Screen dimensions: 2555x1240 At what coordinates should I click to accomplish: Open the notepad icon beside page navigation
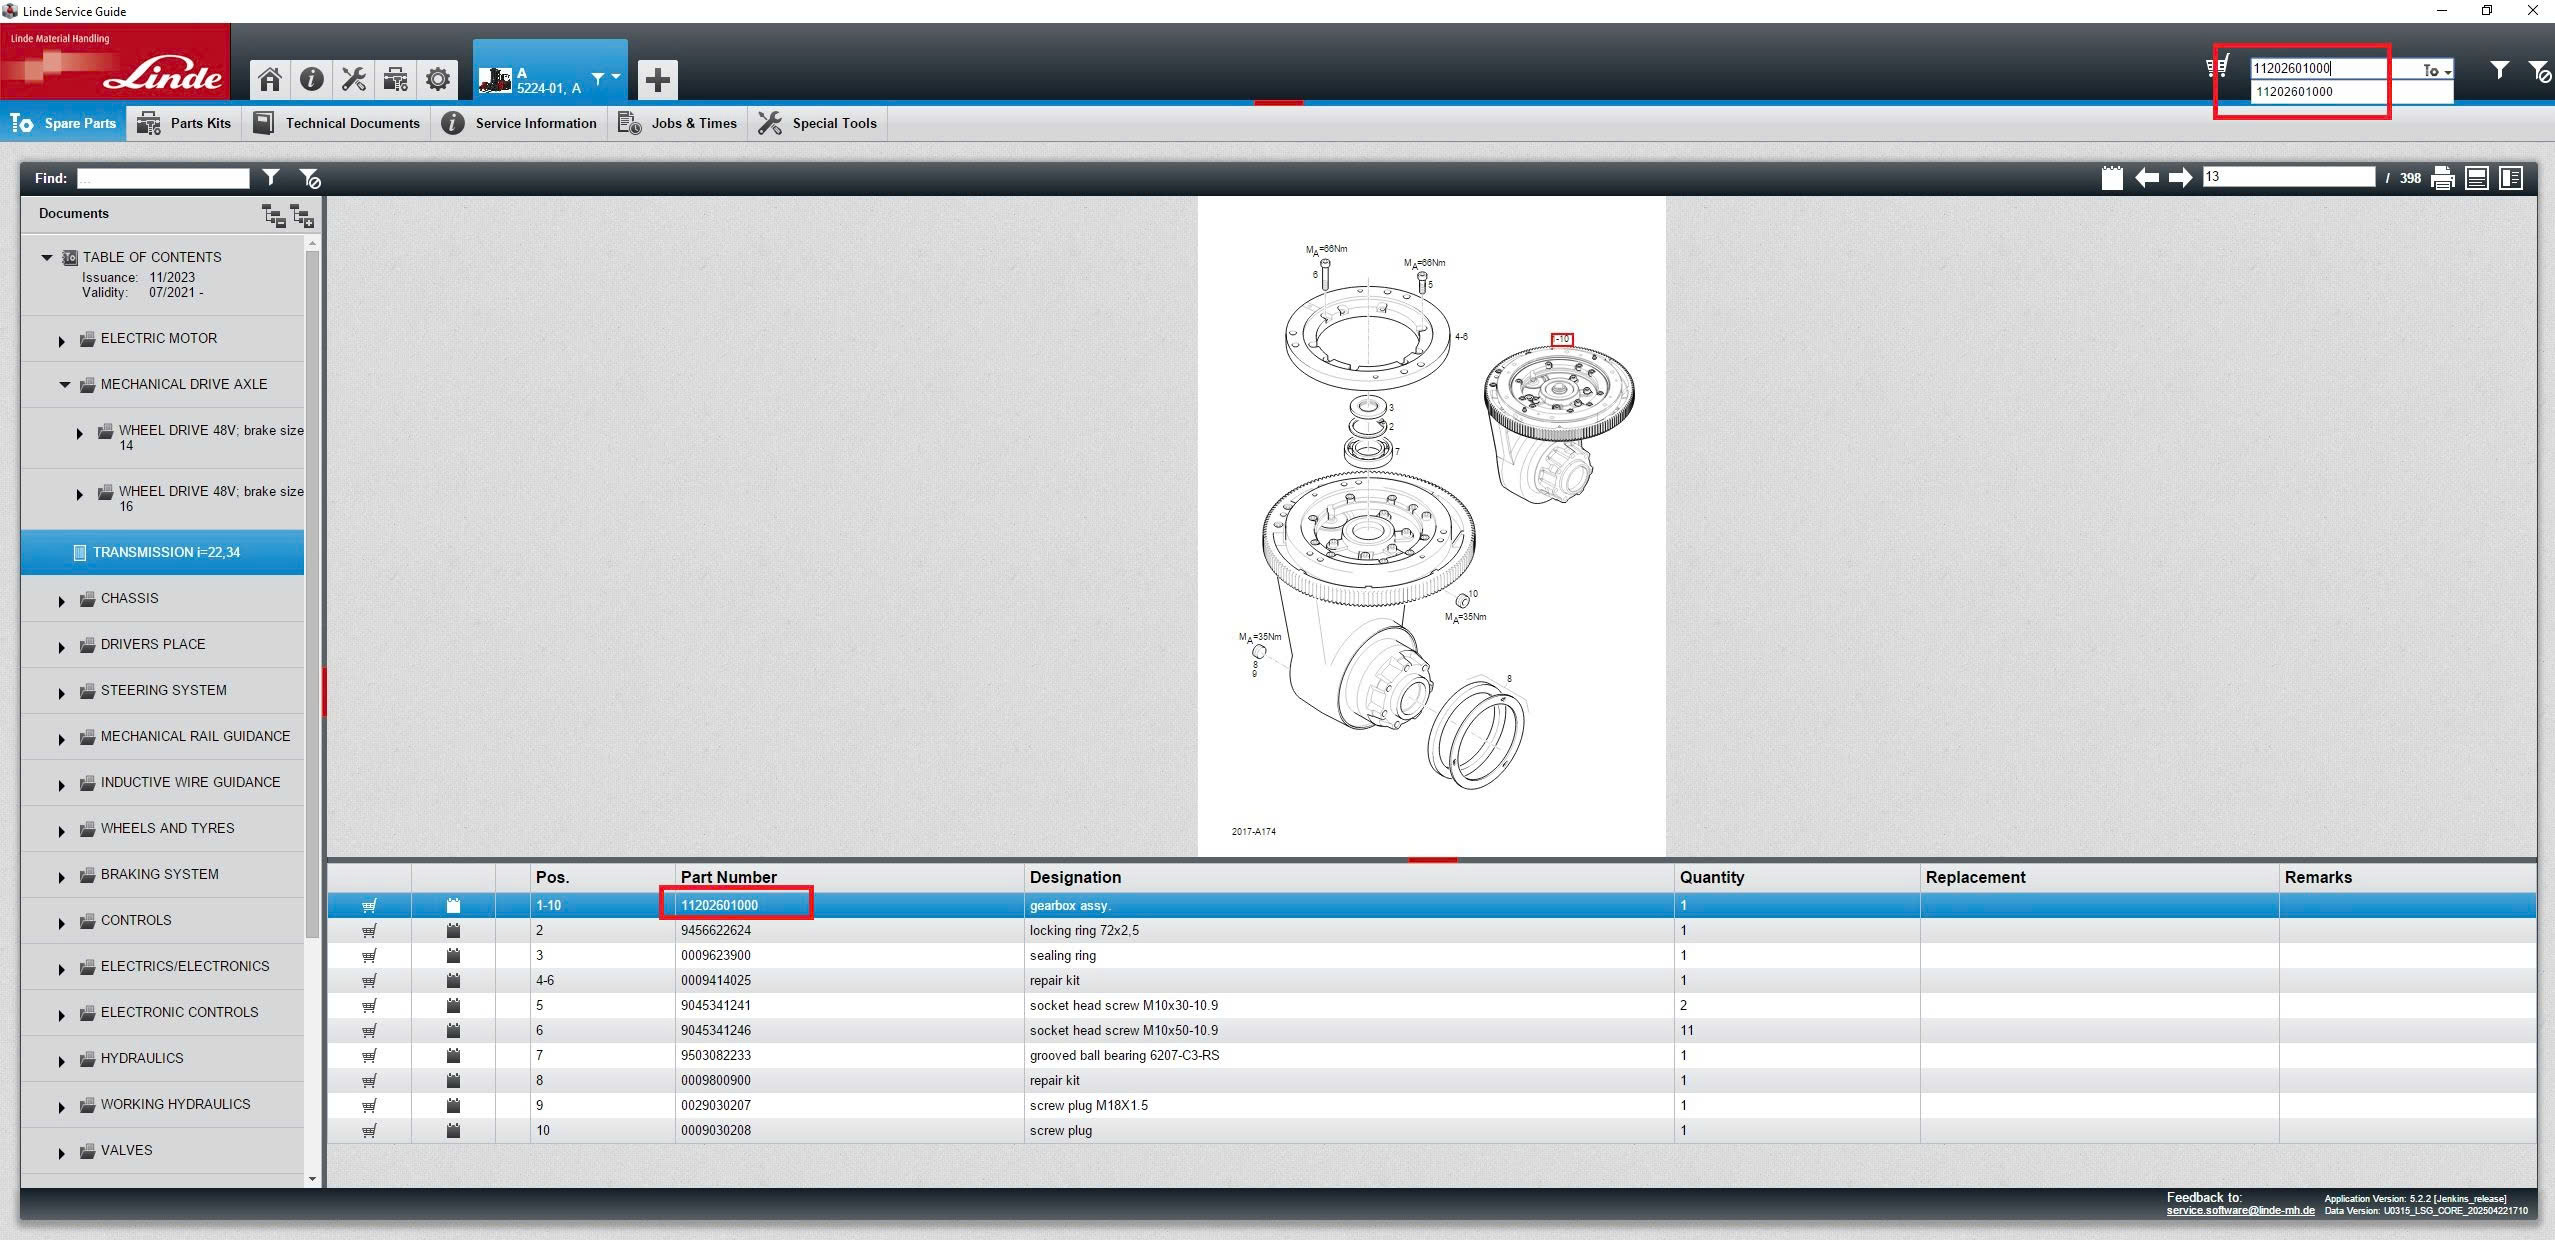pyautogui.click(x=2112, y=178)
